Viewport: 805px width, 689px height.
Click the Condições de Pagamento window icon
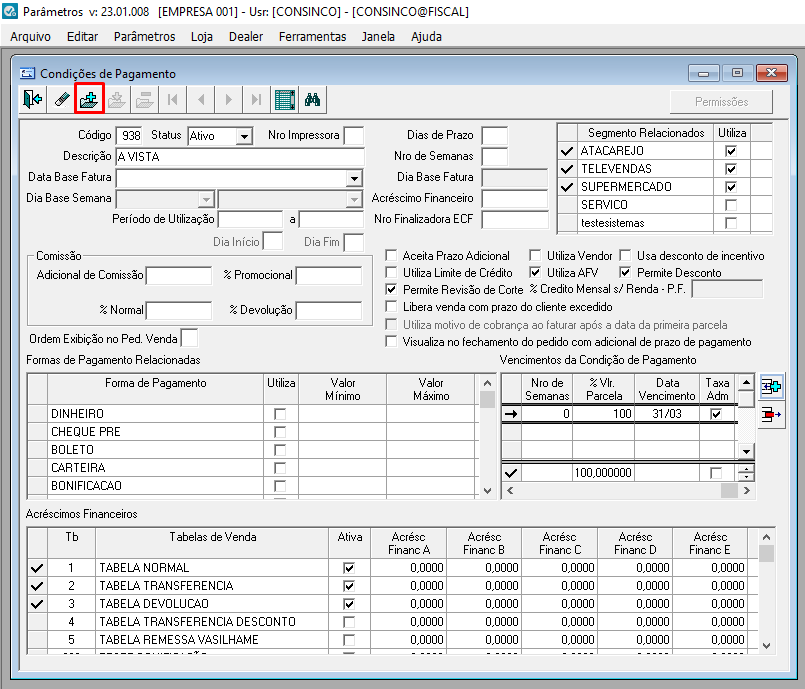[x=27, y=74]
